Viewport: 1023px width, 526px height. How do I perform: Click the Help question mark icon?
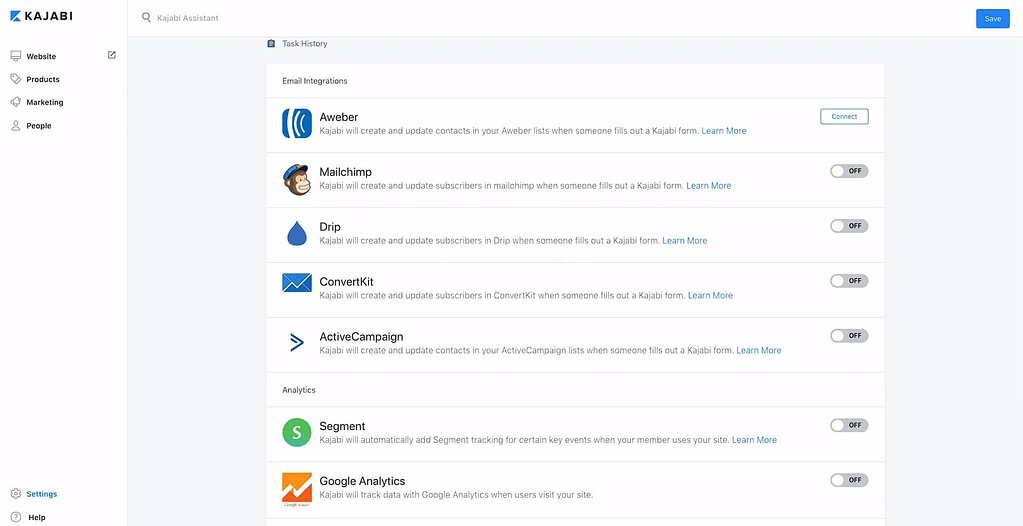click(16, 517)
